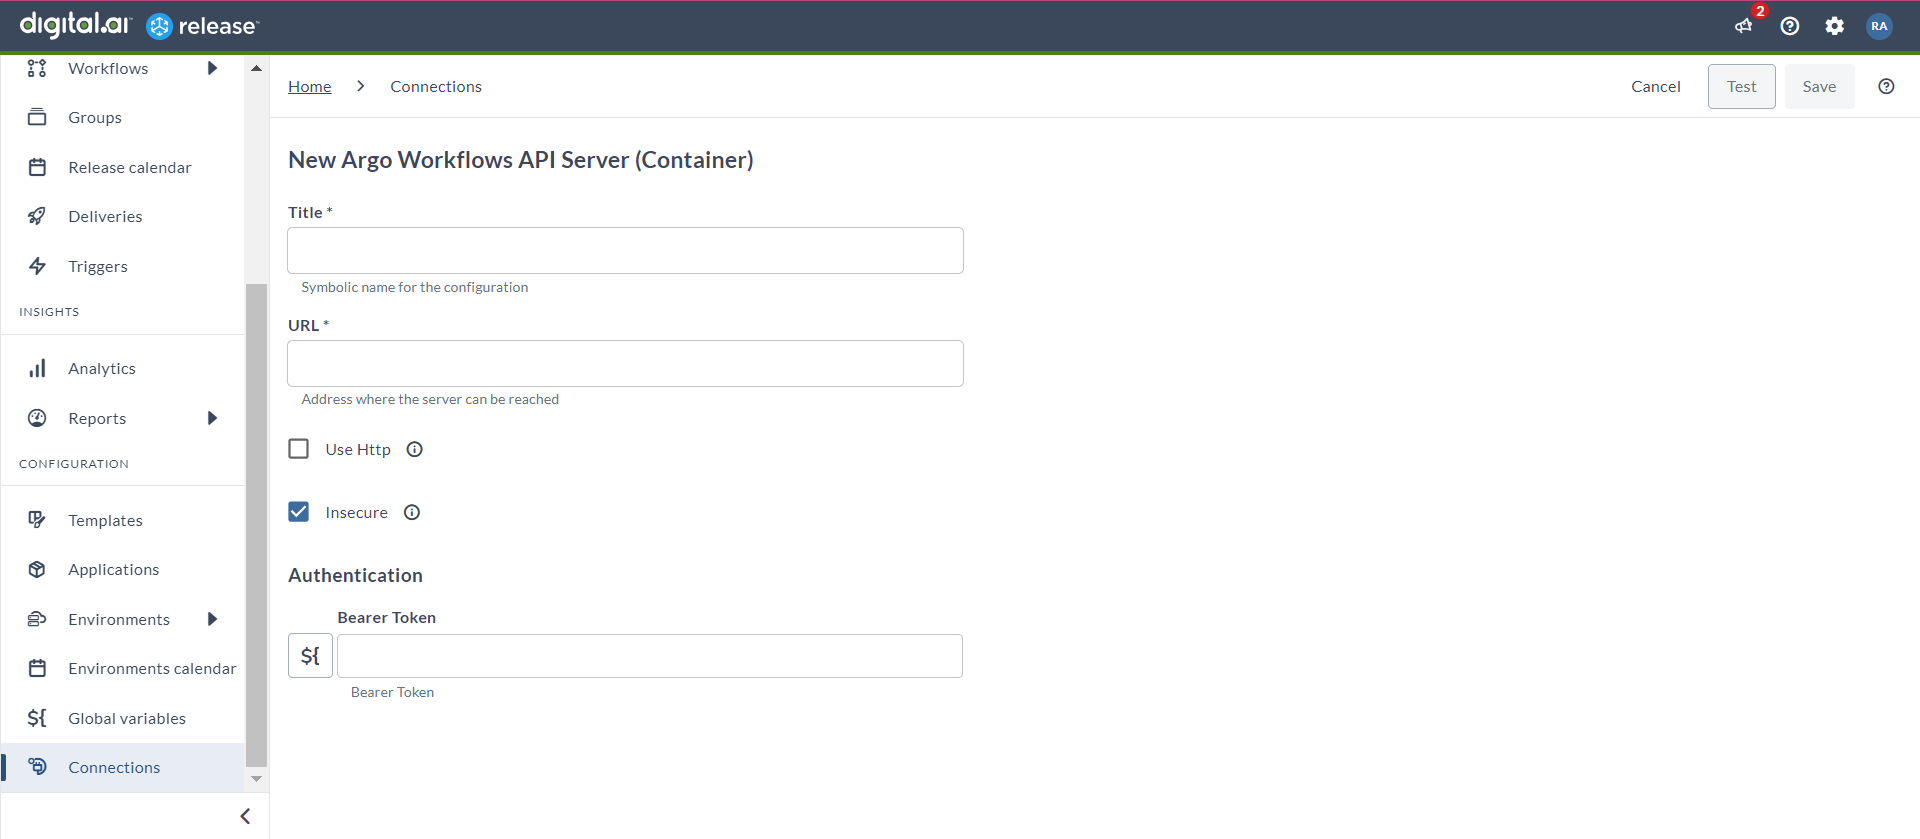Image resolution: width=1920 pixels, height=839 pixels.
Task: Click the variable toggle button for Bearer Token
Action: tap(310, 656)
